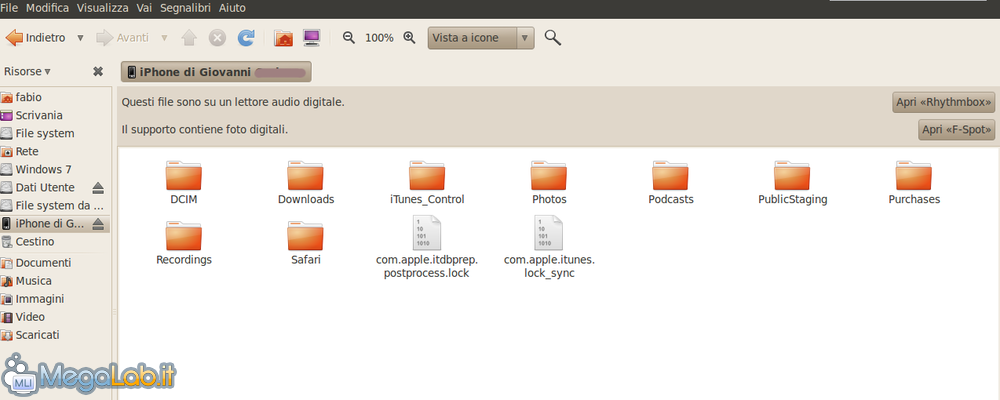The height and width of the screenshot is (400, 1000).
Task: Click the Avanti forward button
Action: (x=122, y=38)
